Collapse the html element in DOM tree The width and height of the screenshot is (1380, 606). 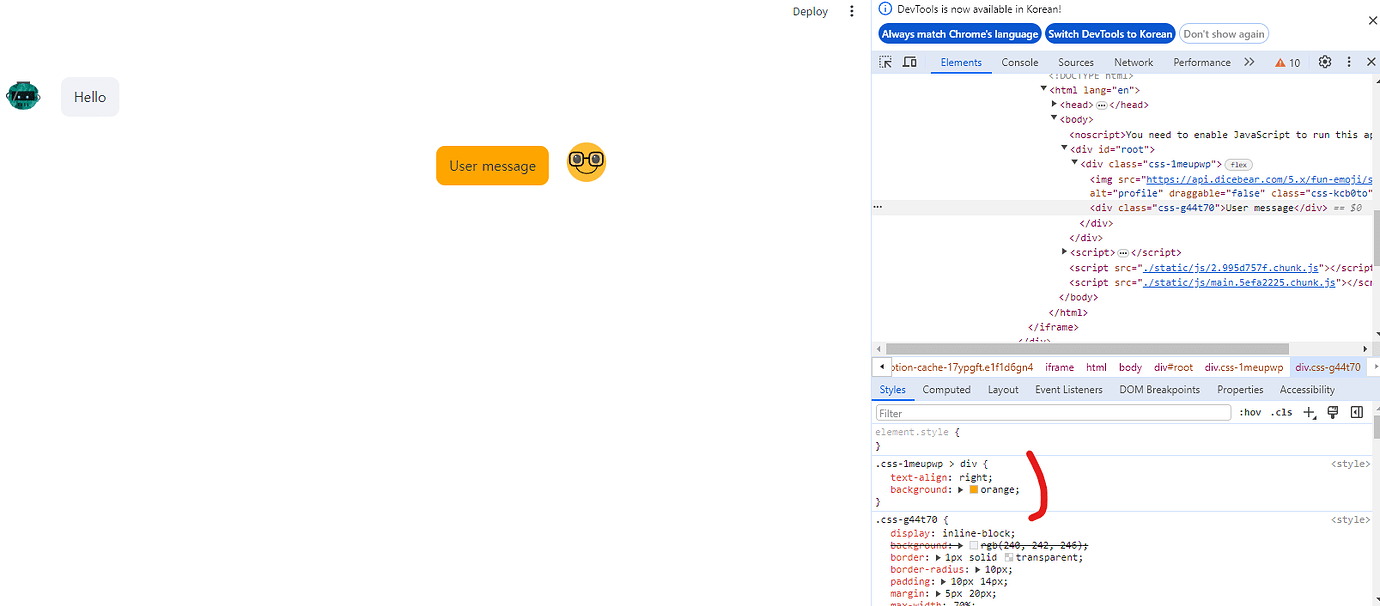point(1044,89)
